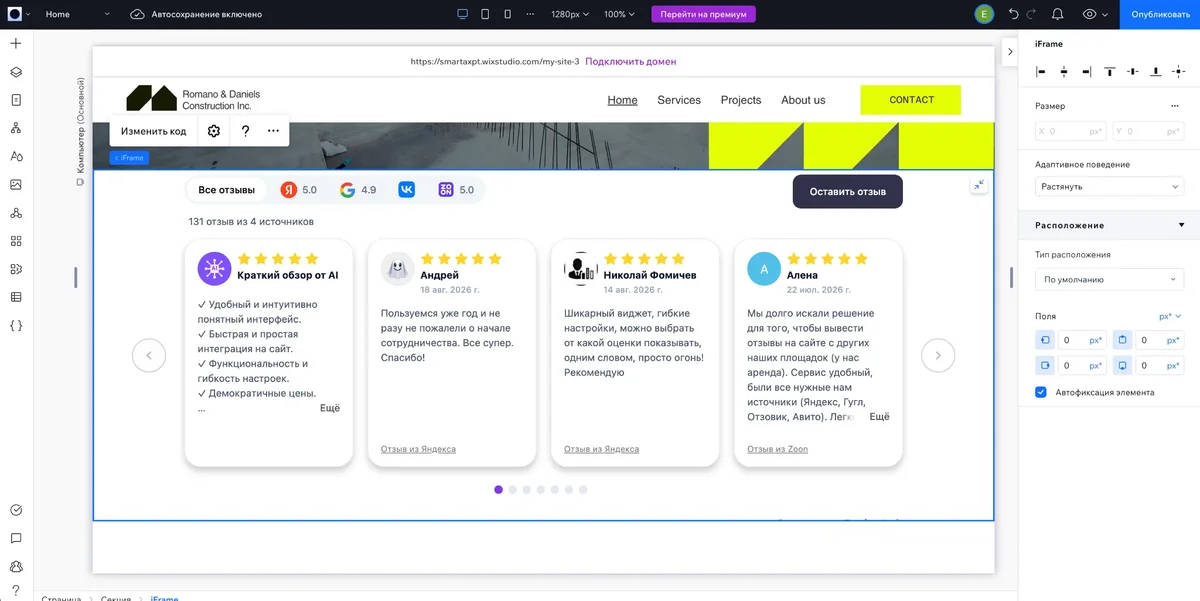
Task: Open the Media image icon in sidebar
Action: pos(15,185)
